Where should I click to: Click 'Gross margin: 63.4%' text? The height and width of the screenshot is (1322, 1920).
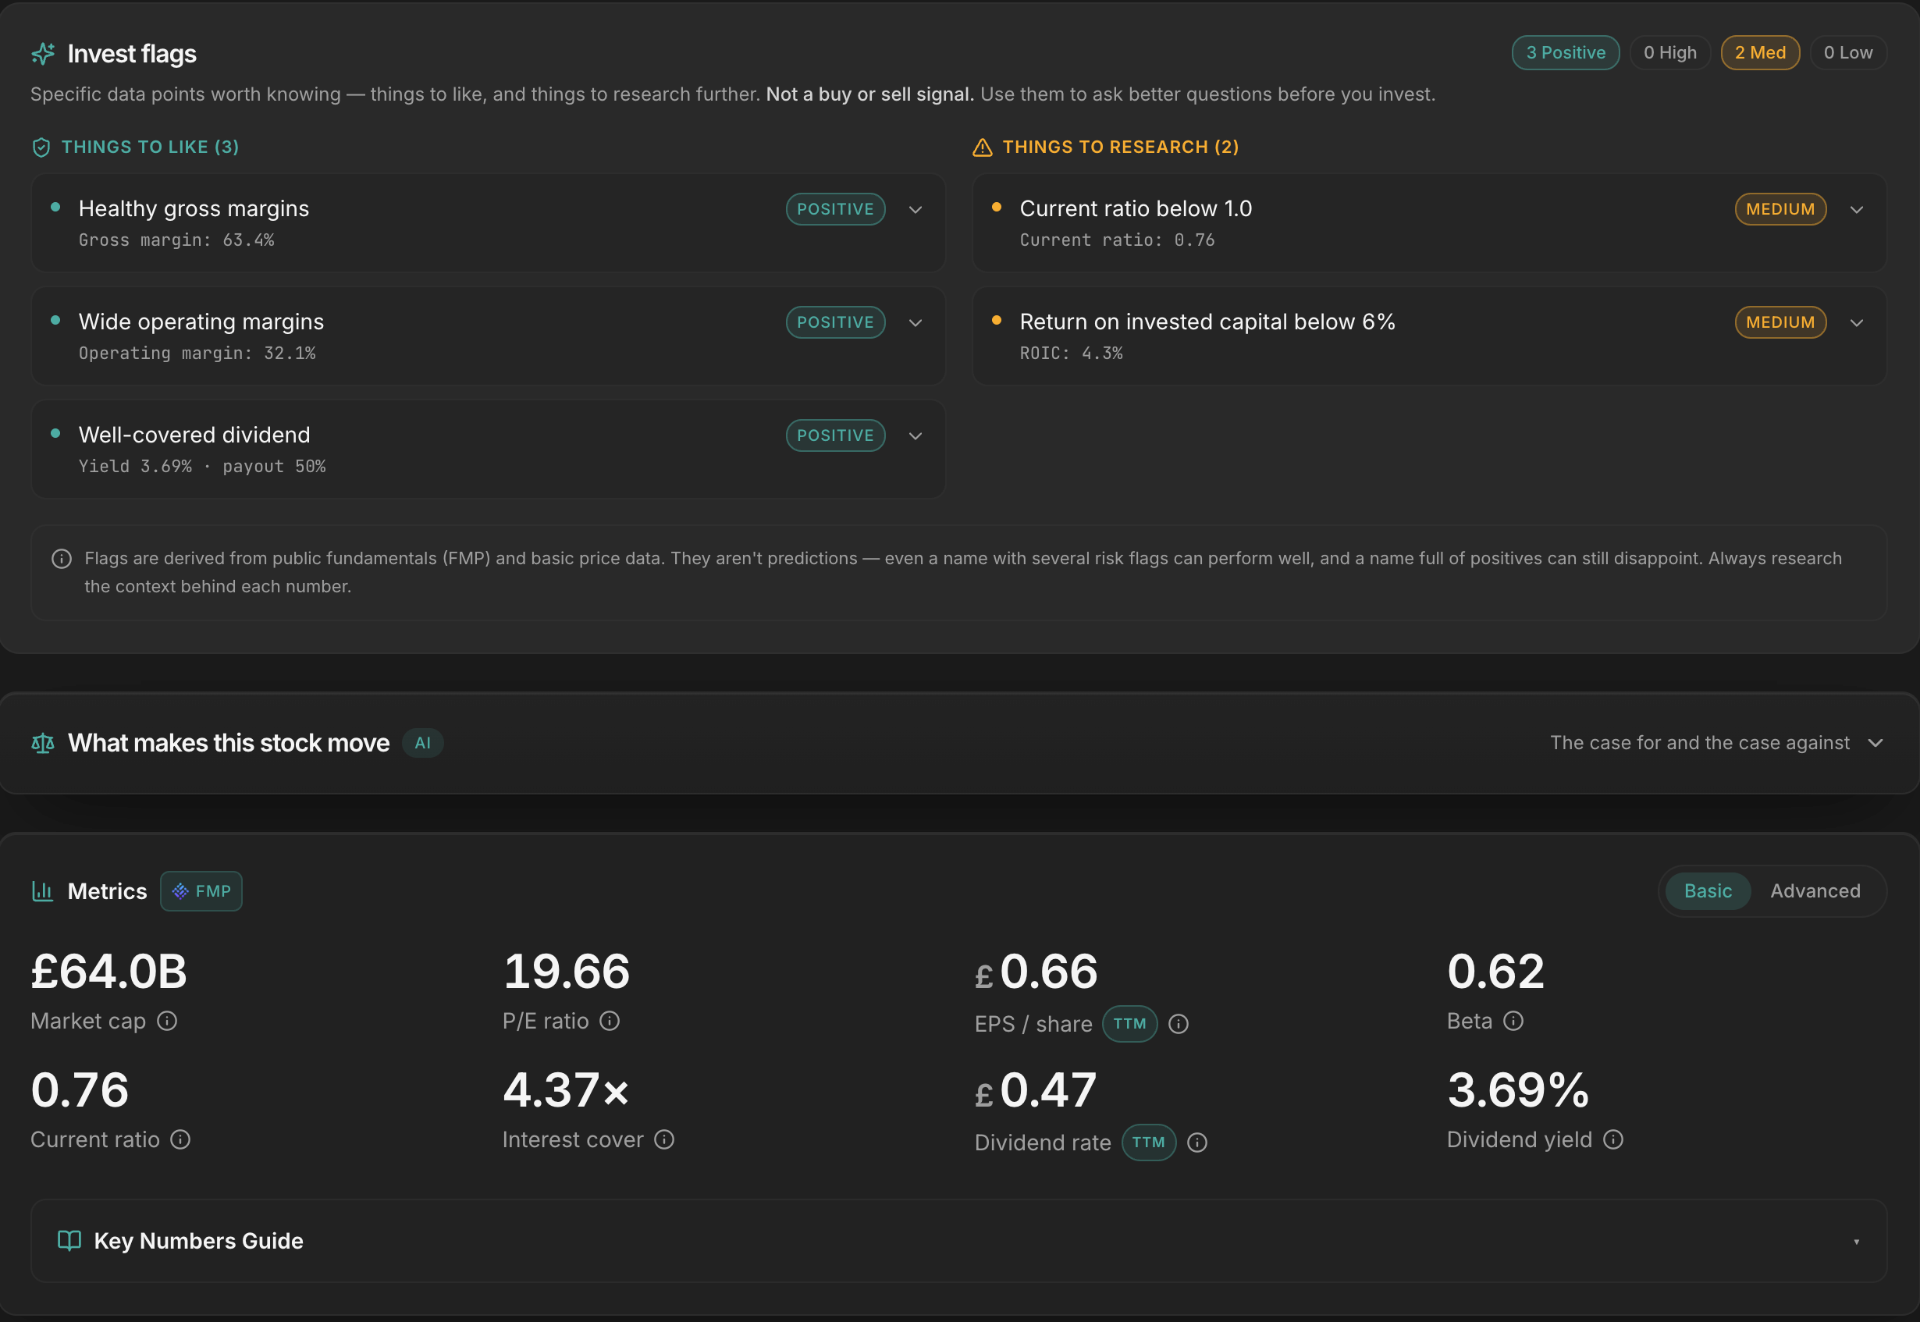pyautogui.click(x=176, y=240)
